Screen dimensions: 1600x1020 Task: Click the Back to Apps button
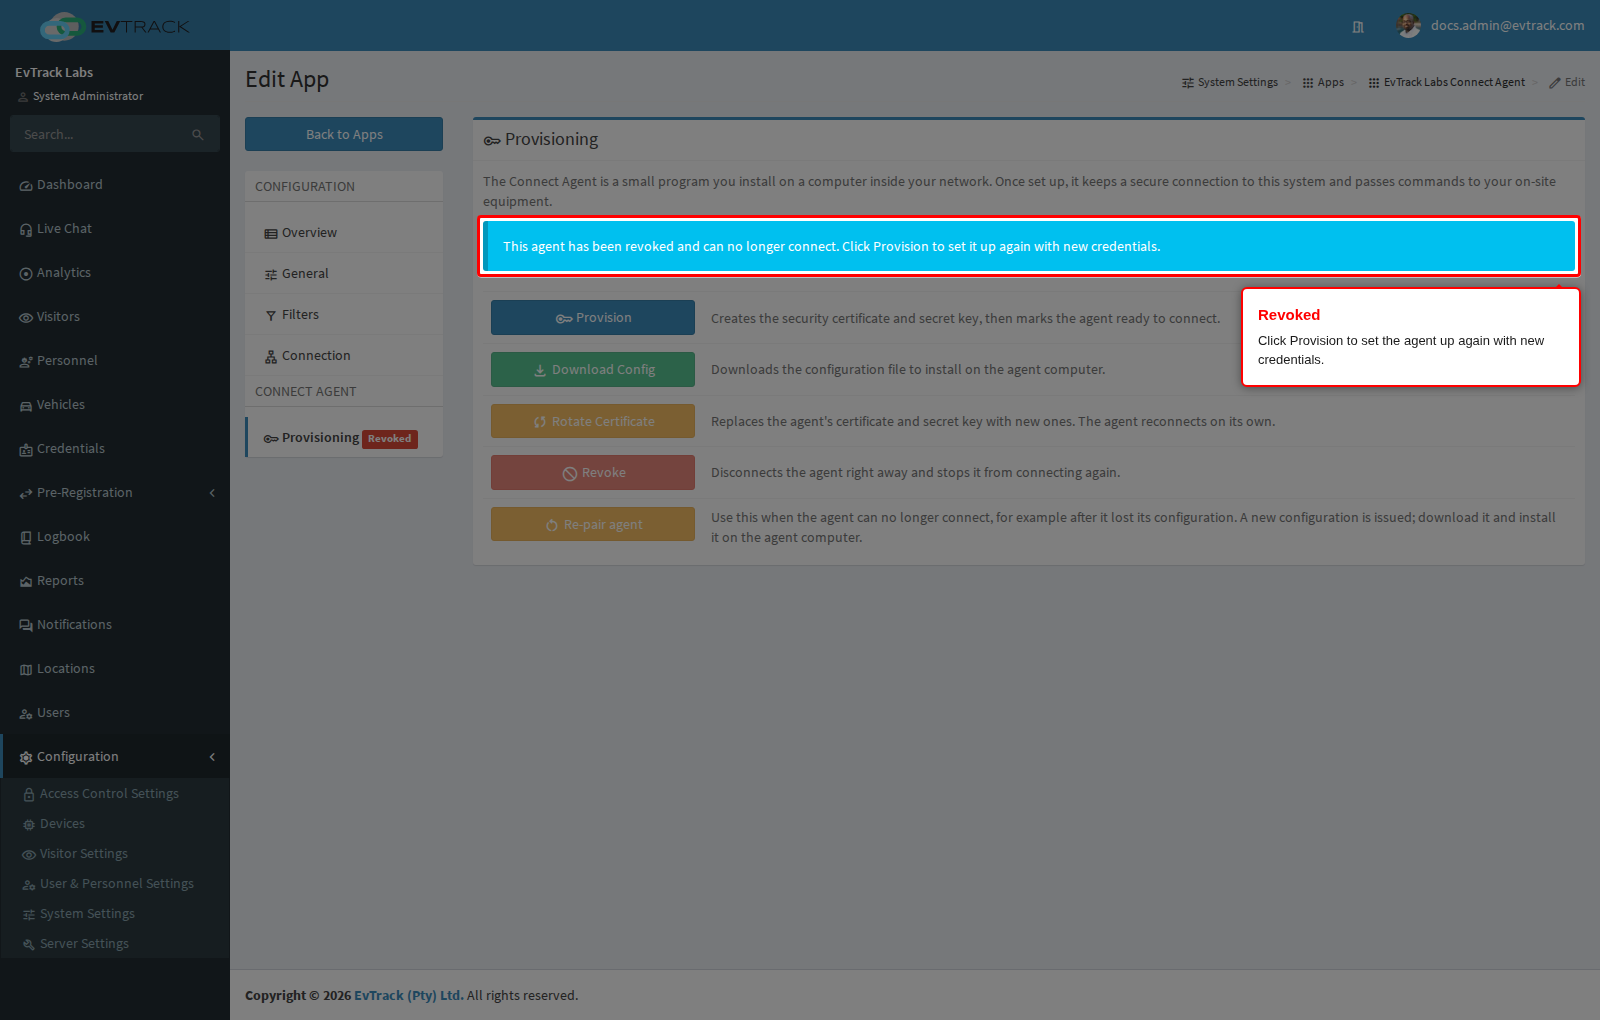[x=344, y=134]
